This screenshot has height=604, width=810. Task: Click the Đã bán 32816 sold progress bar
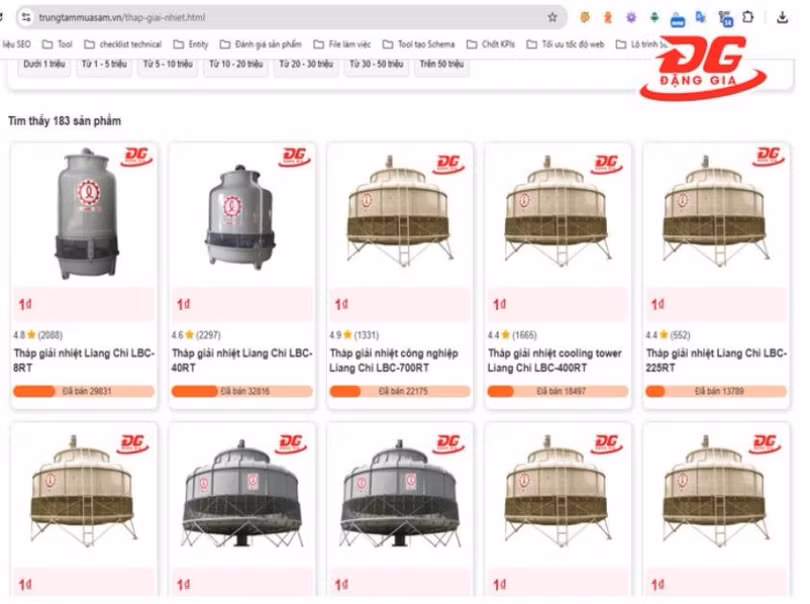(x=242, y=392)
